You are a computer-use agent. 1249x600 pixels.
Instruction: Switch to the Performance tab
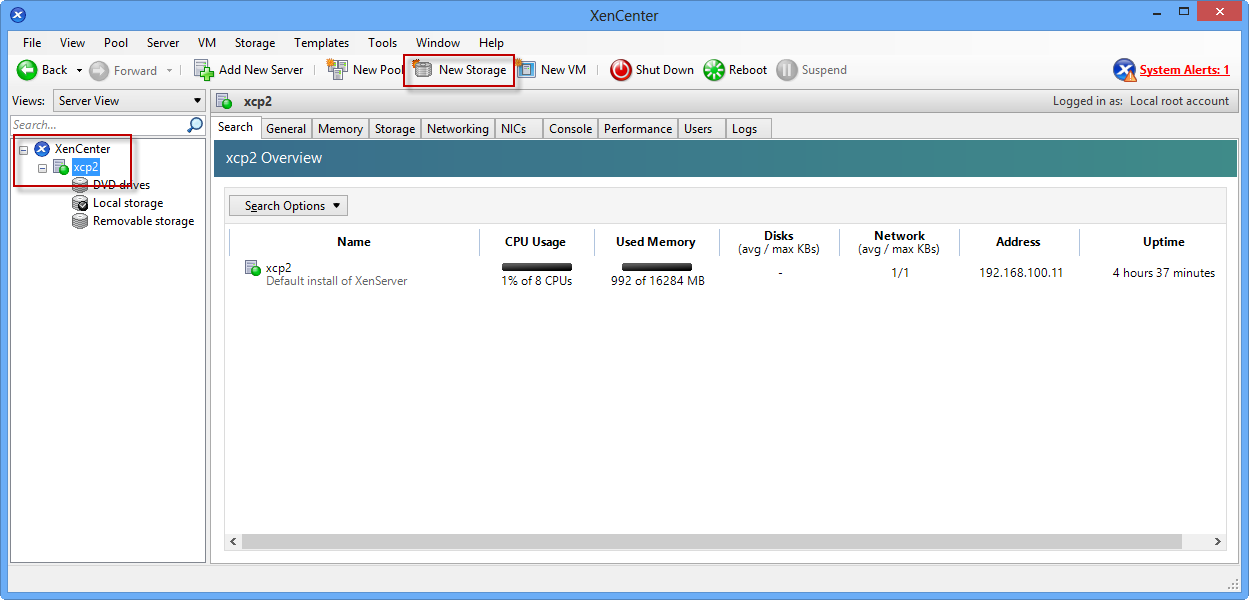coord(638,129)
